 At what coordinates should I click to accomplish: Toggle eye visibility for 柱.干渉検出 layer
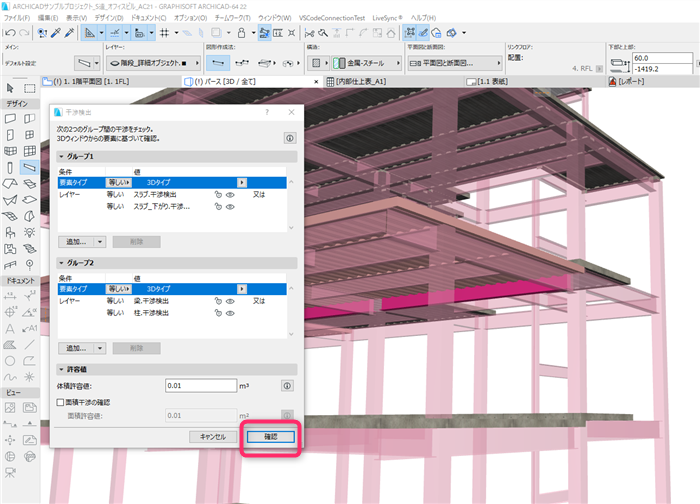230,313
